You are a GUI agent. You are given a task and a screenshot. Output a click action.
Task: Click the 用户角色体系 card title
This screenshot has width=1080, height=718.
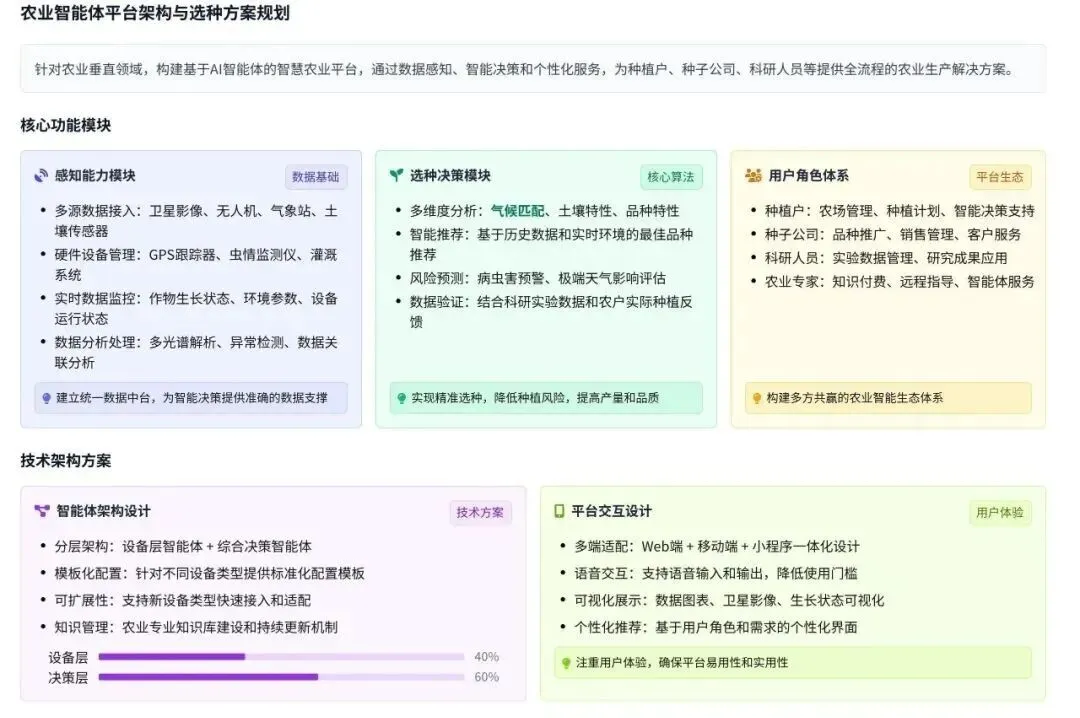pyautogui.click(x=809, y=176)
